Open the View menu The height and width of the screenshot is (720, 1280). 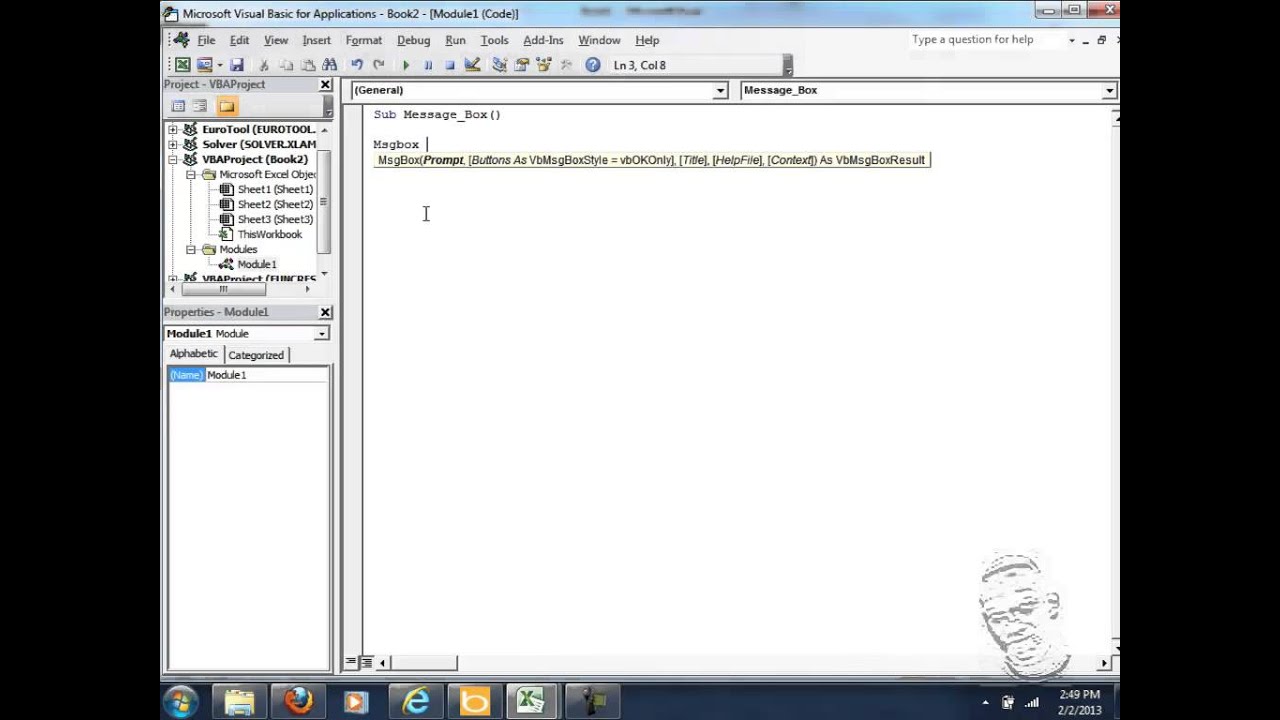click(276, 40)
